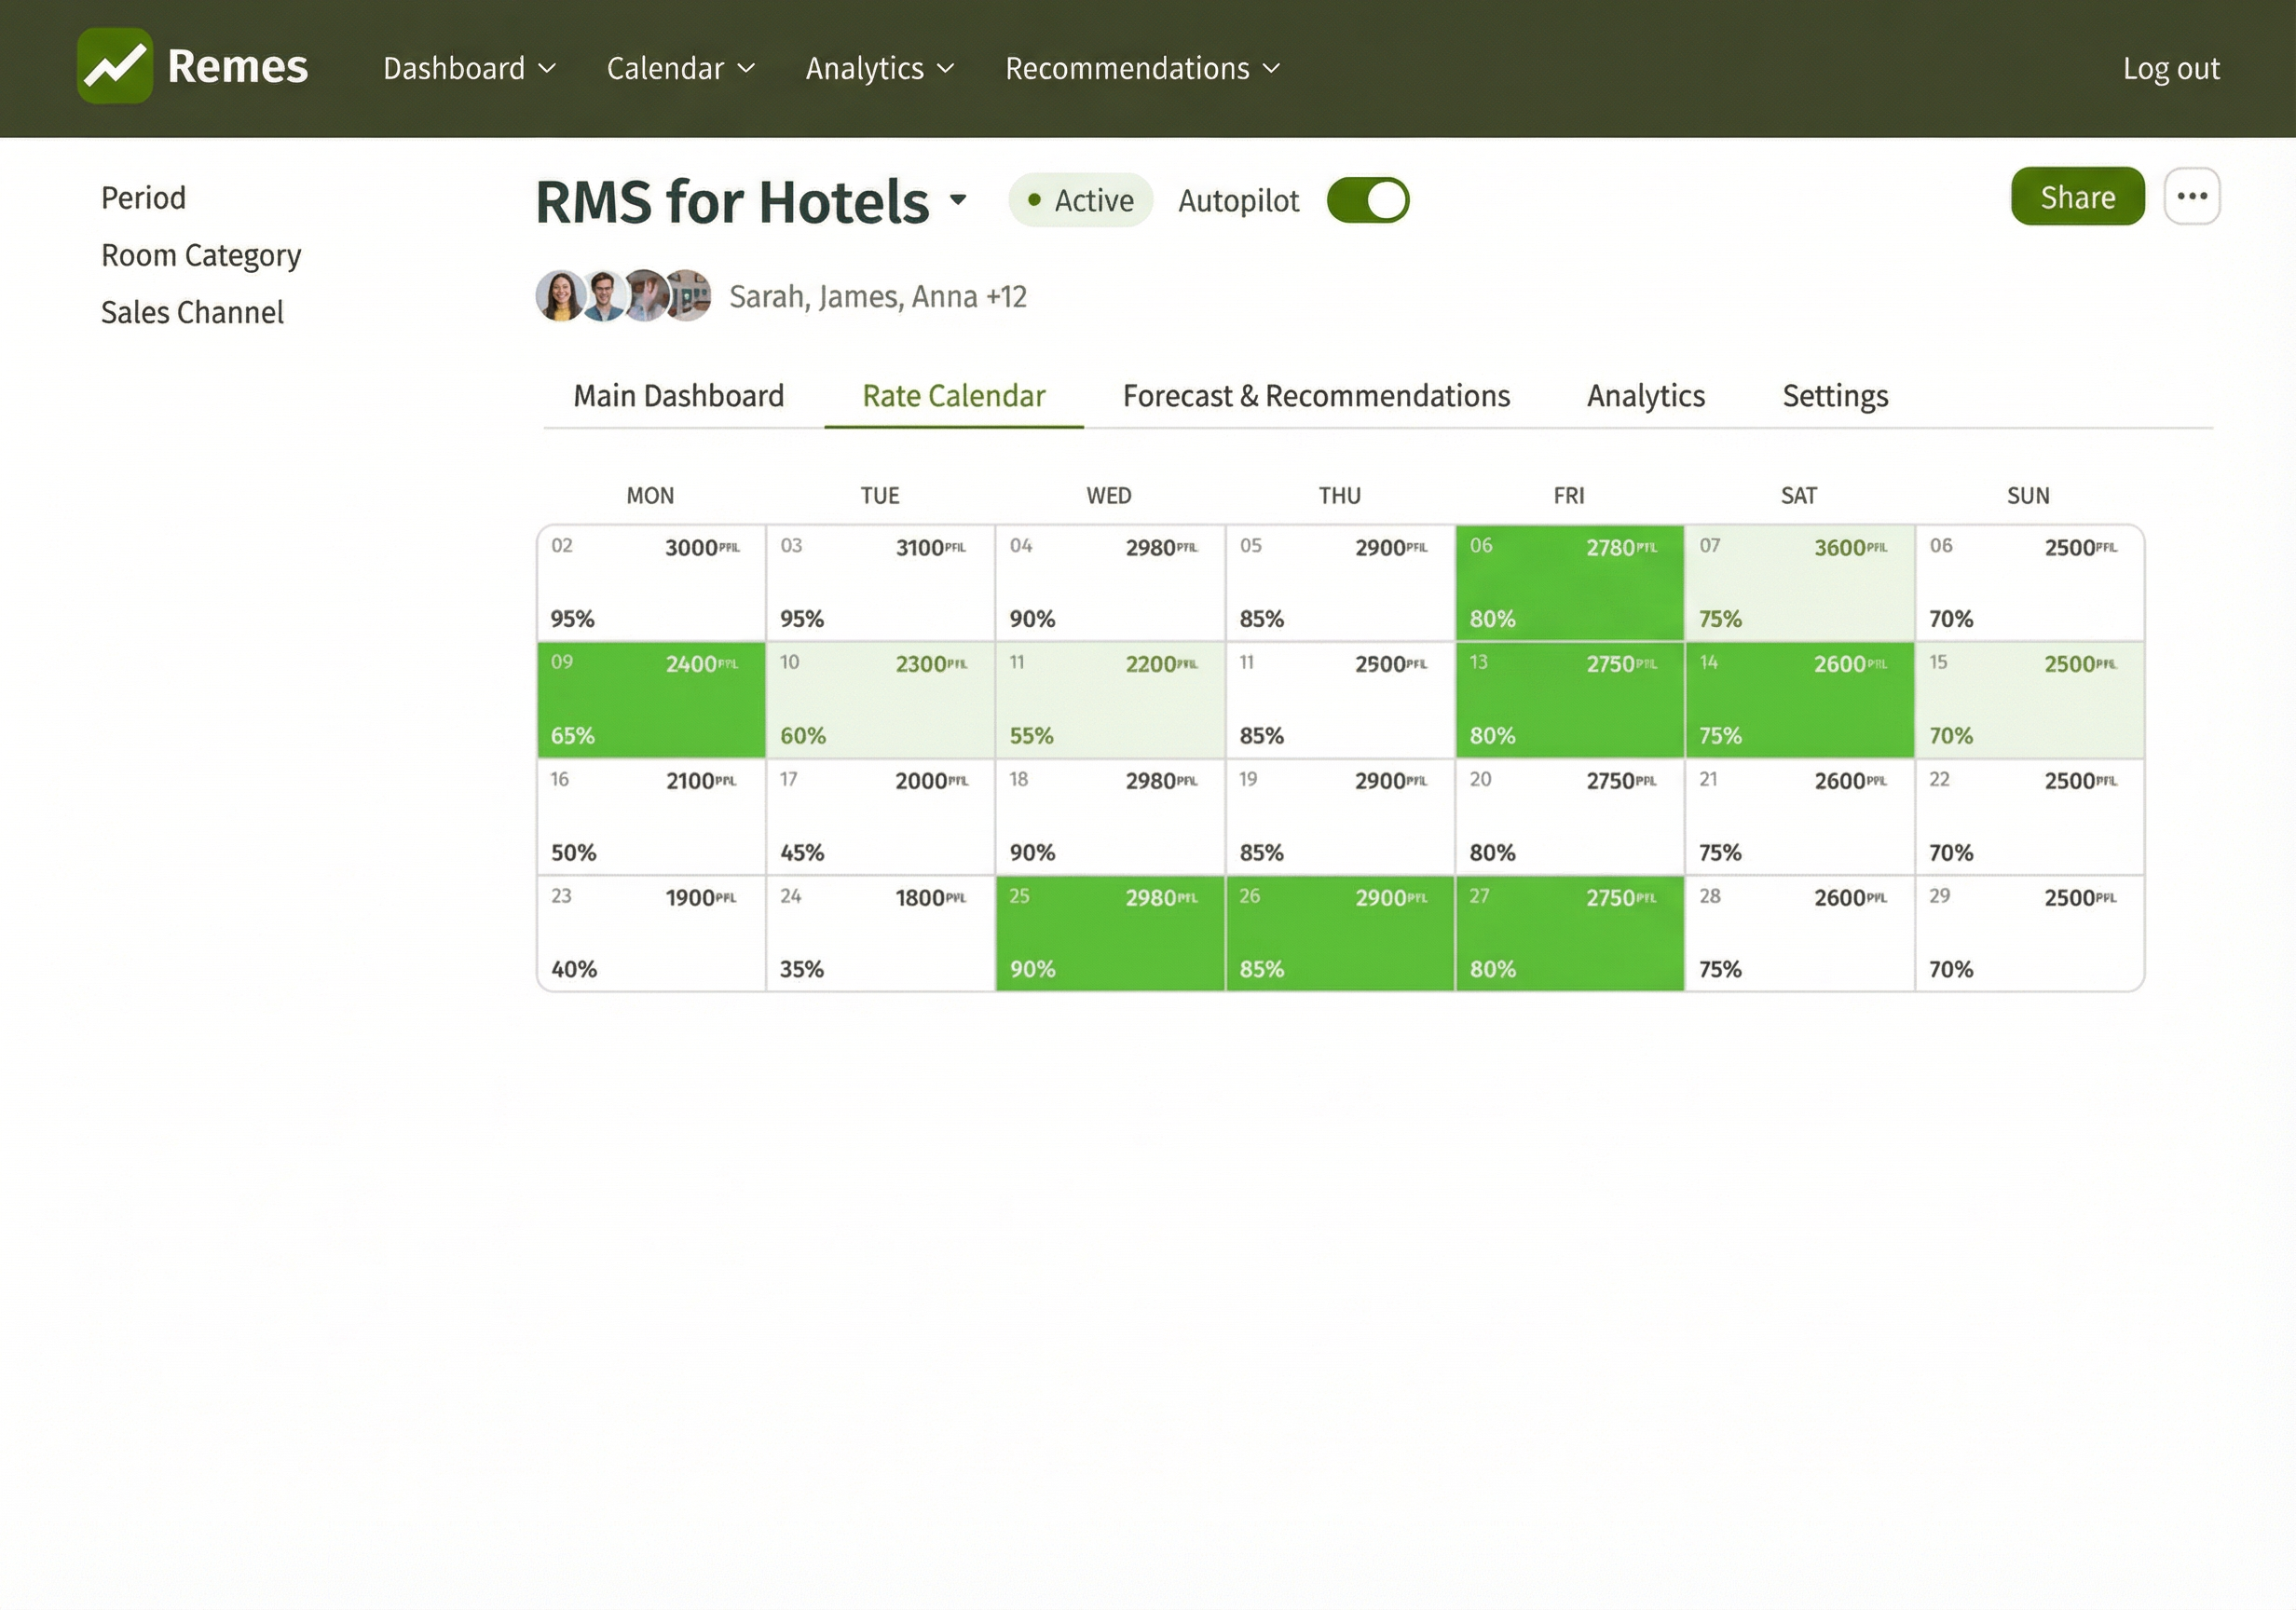Click the Saturday 07 cell priced 3600
The width and height of the screenshot is (2296, 1610).
(x=1798, y=583)
